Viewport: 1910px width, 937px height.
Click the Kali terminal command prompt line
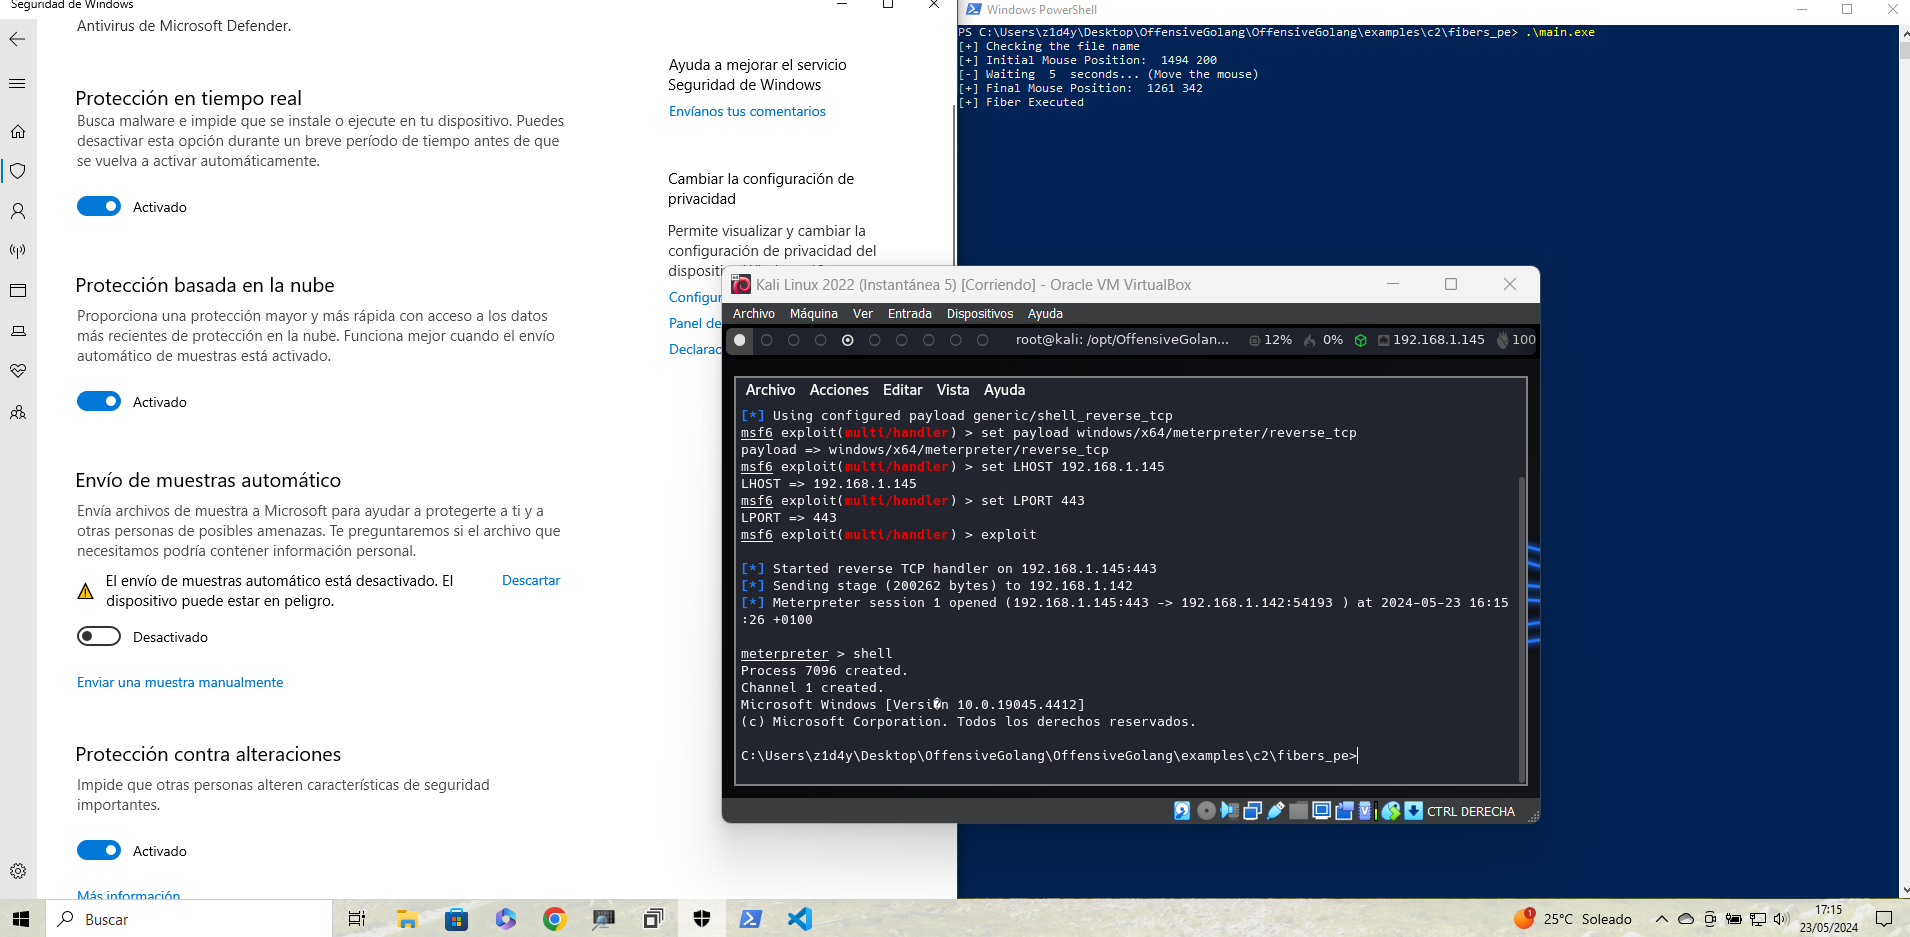(x=1050, y=756)
